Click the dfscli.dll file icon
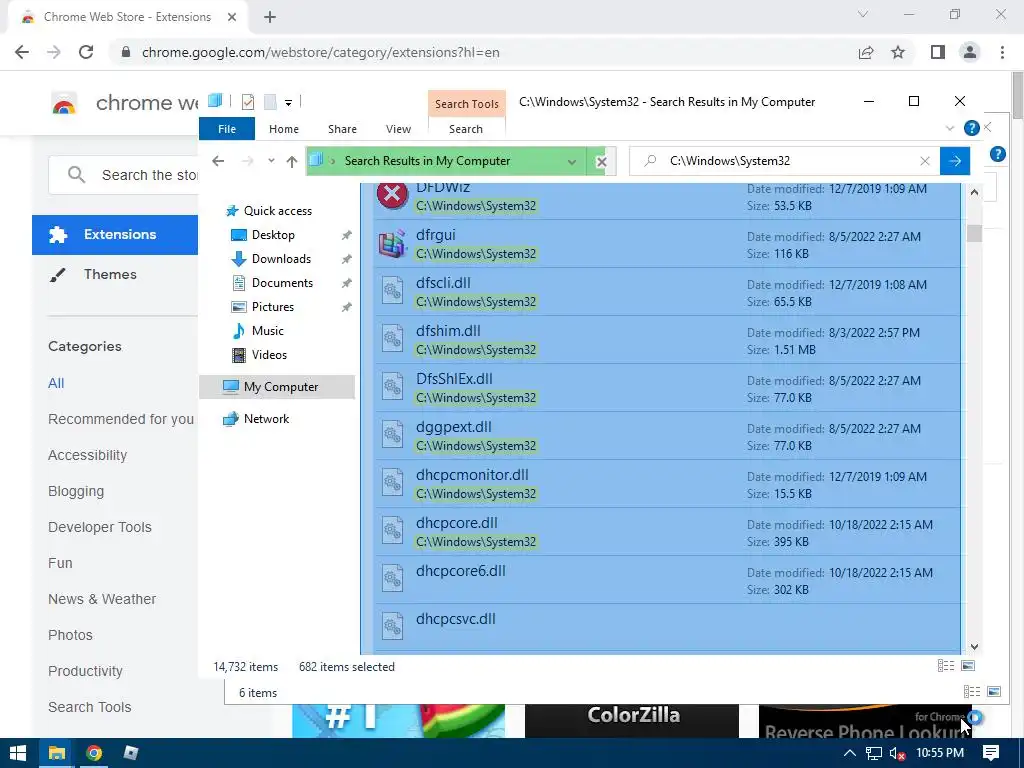Screen dimensions: 1024x768 tap(392, 291)
